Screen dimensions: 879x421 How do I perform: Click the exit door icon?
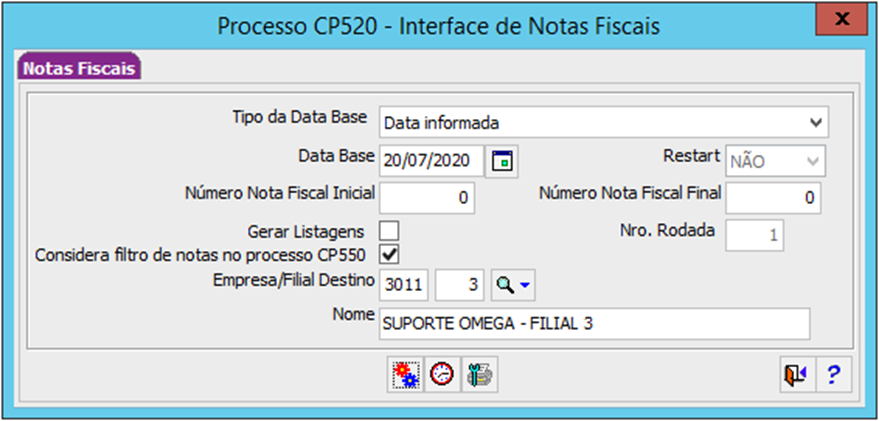(796, 374)
